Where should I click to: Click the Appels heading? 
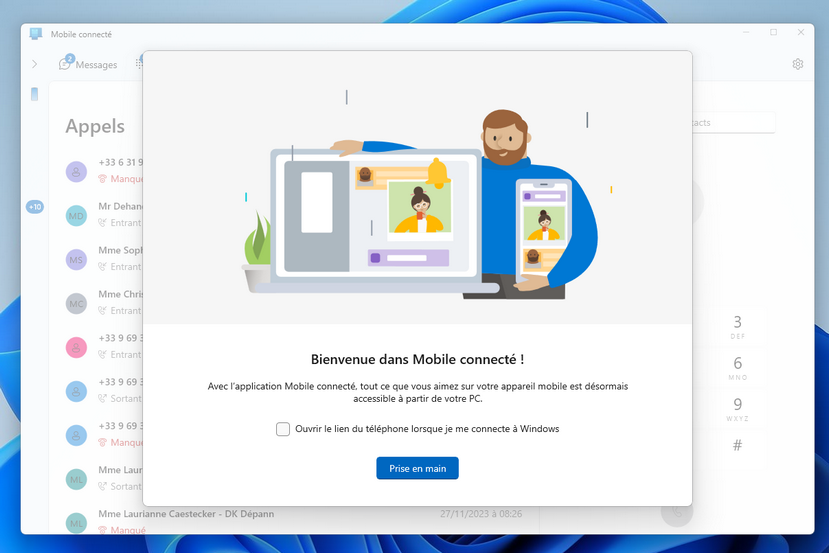(x=95, y=126)
